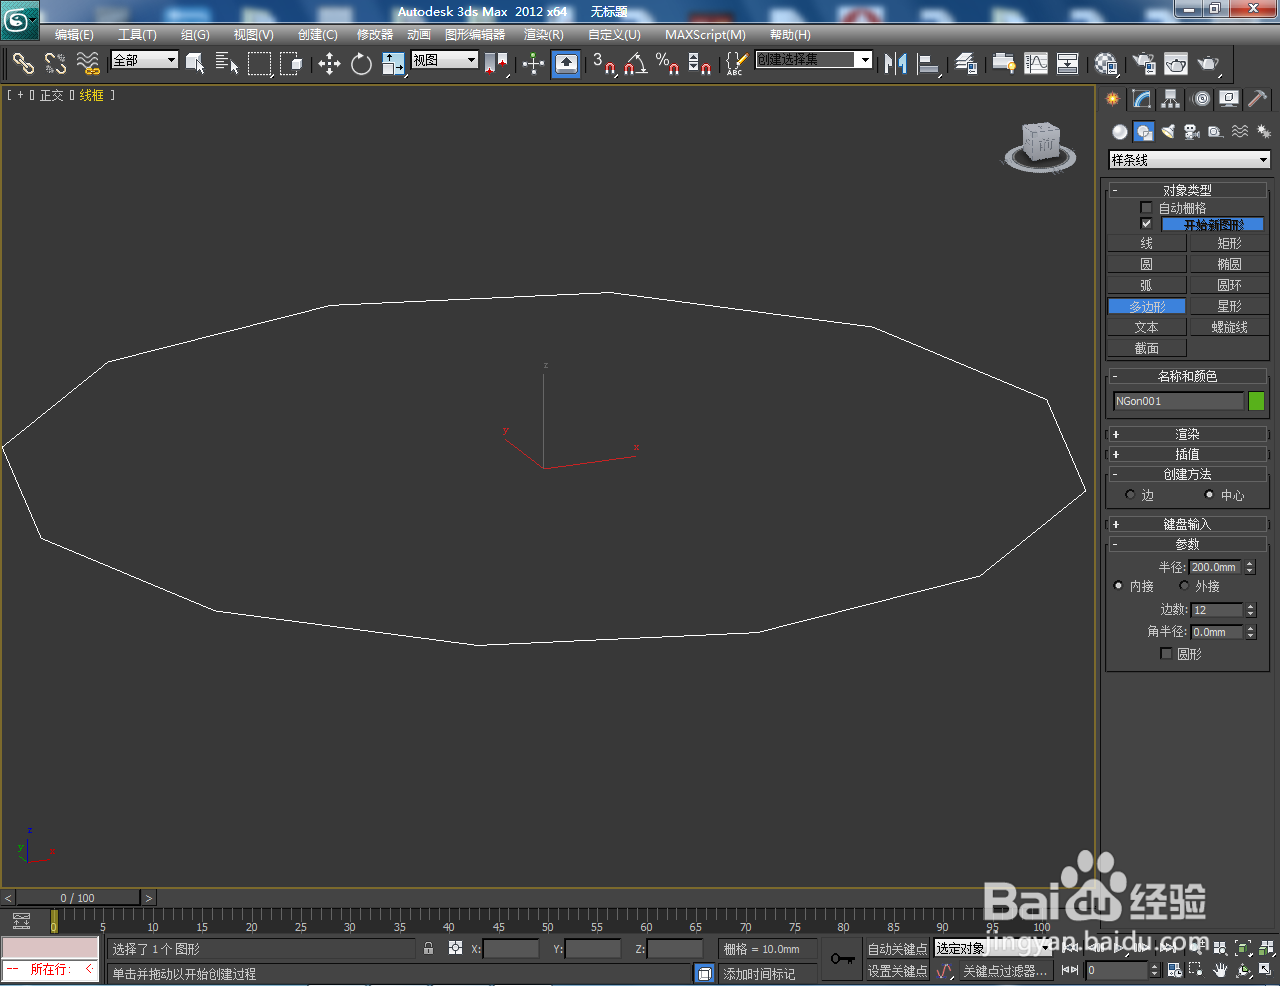
Task: Enable the 自动栅格 checkbox
Action: coord(1145,207)
